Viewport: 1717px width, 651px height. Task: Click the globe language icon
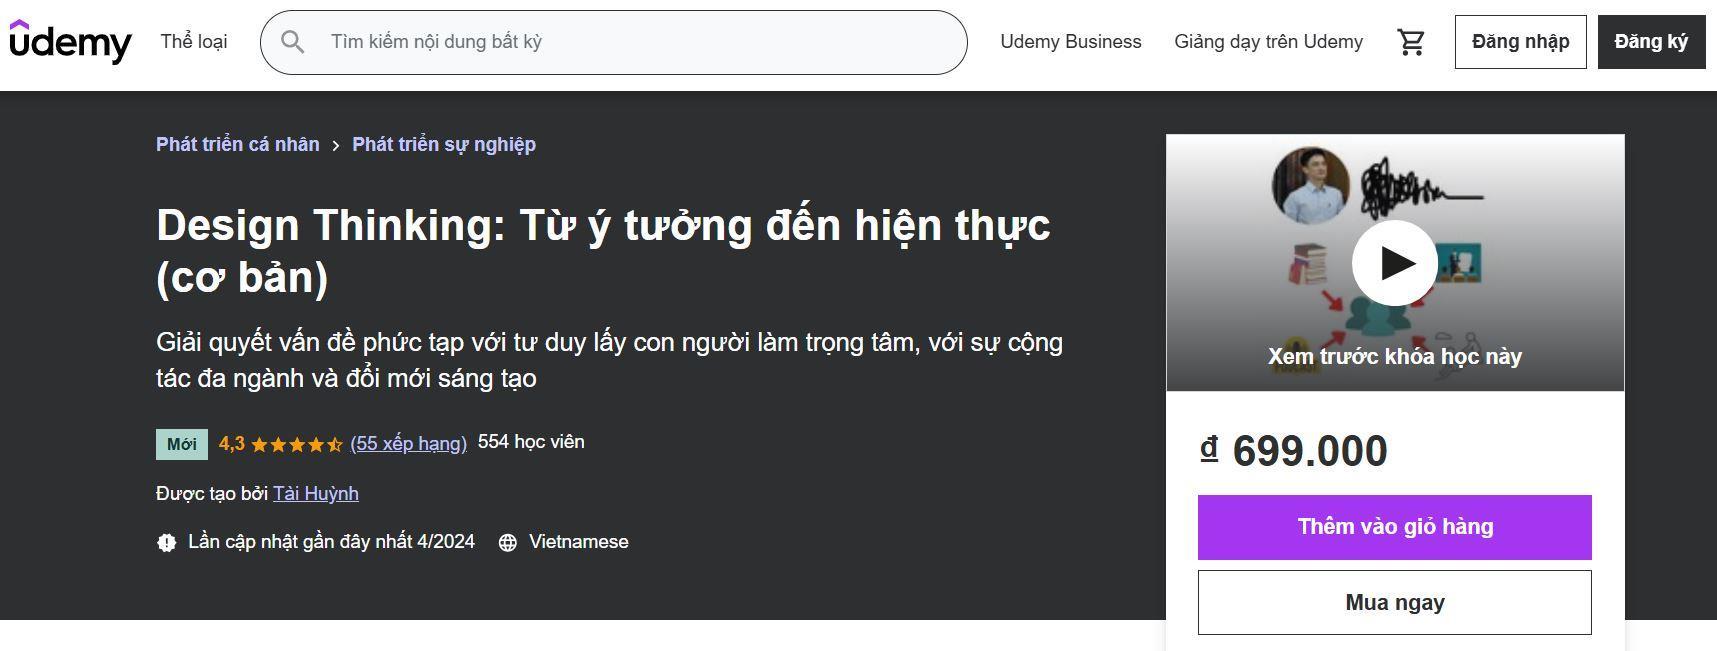coord(508,542)
